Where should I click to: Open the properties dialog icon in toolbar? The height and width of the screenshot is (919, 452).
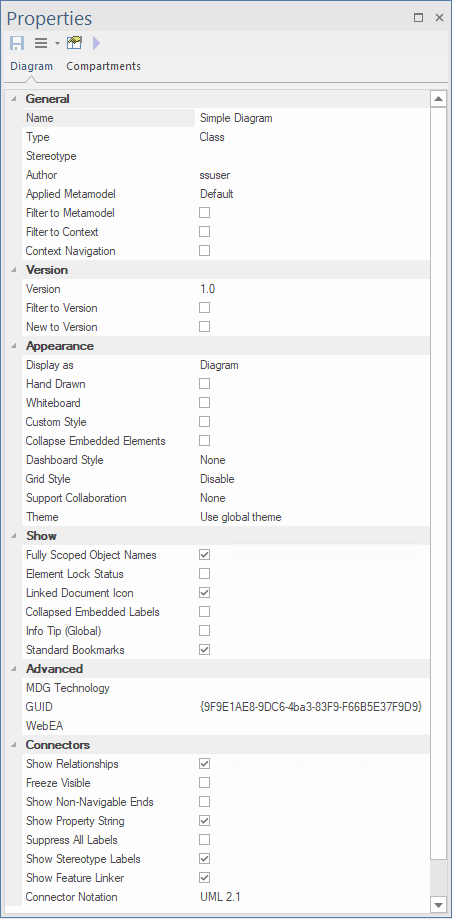74,43
